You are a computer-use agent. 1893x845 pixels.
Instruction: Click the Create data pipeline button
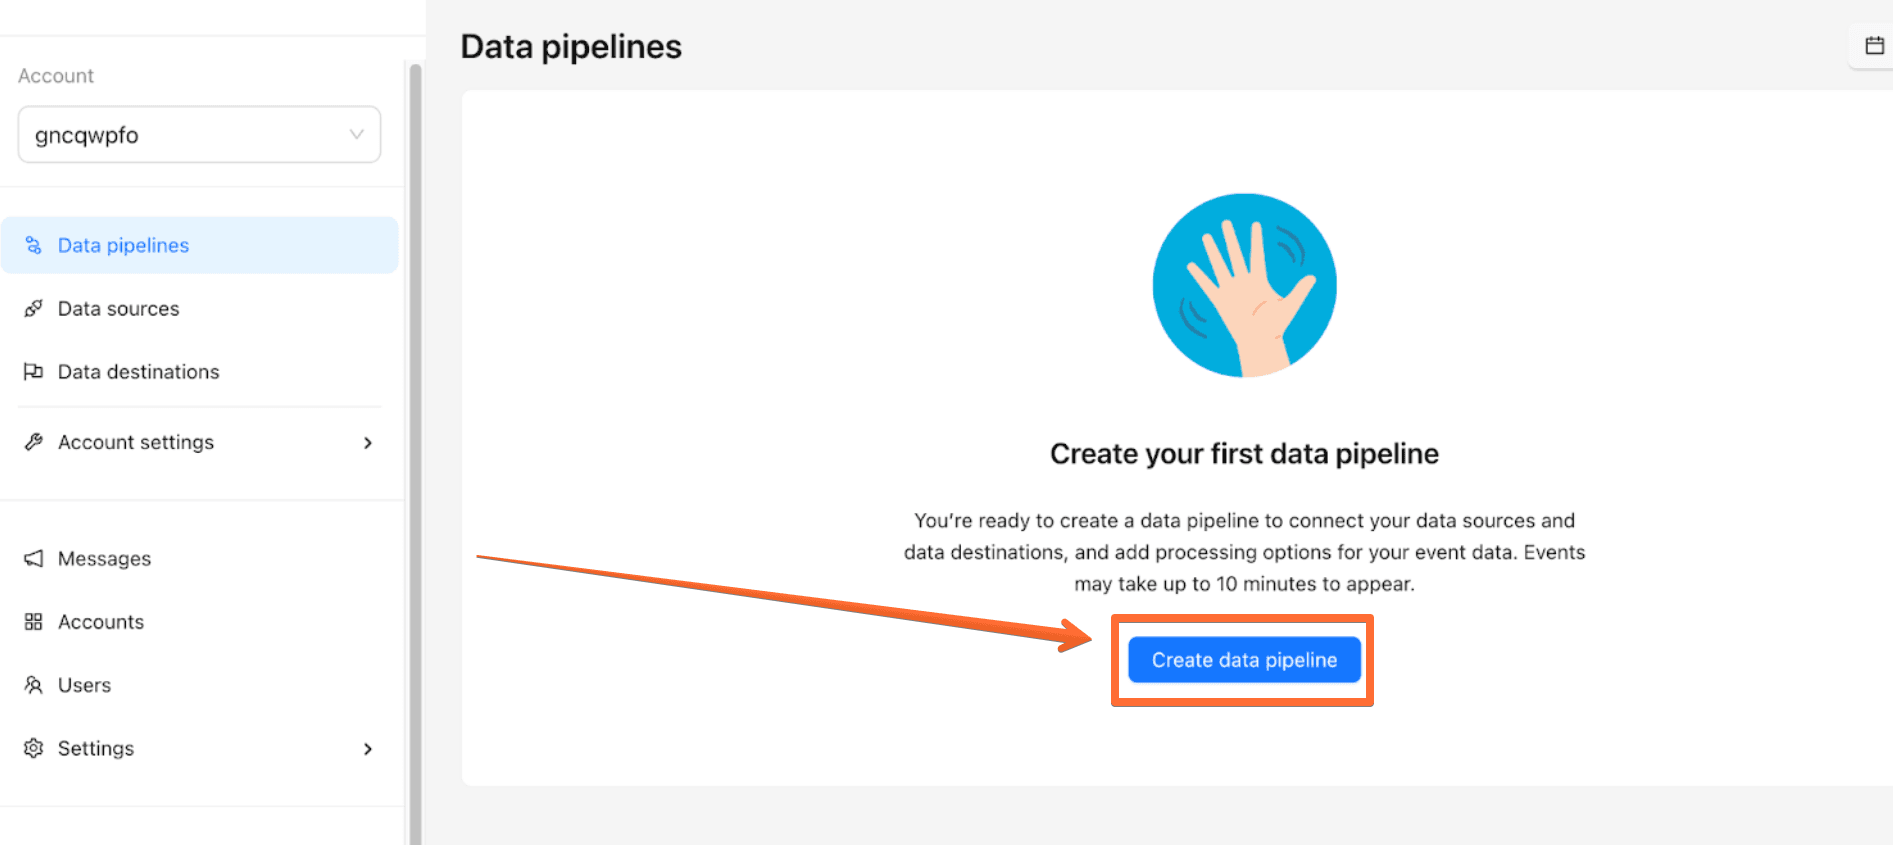click(x=1244, y=660)
